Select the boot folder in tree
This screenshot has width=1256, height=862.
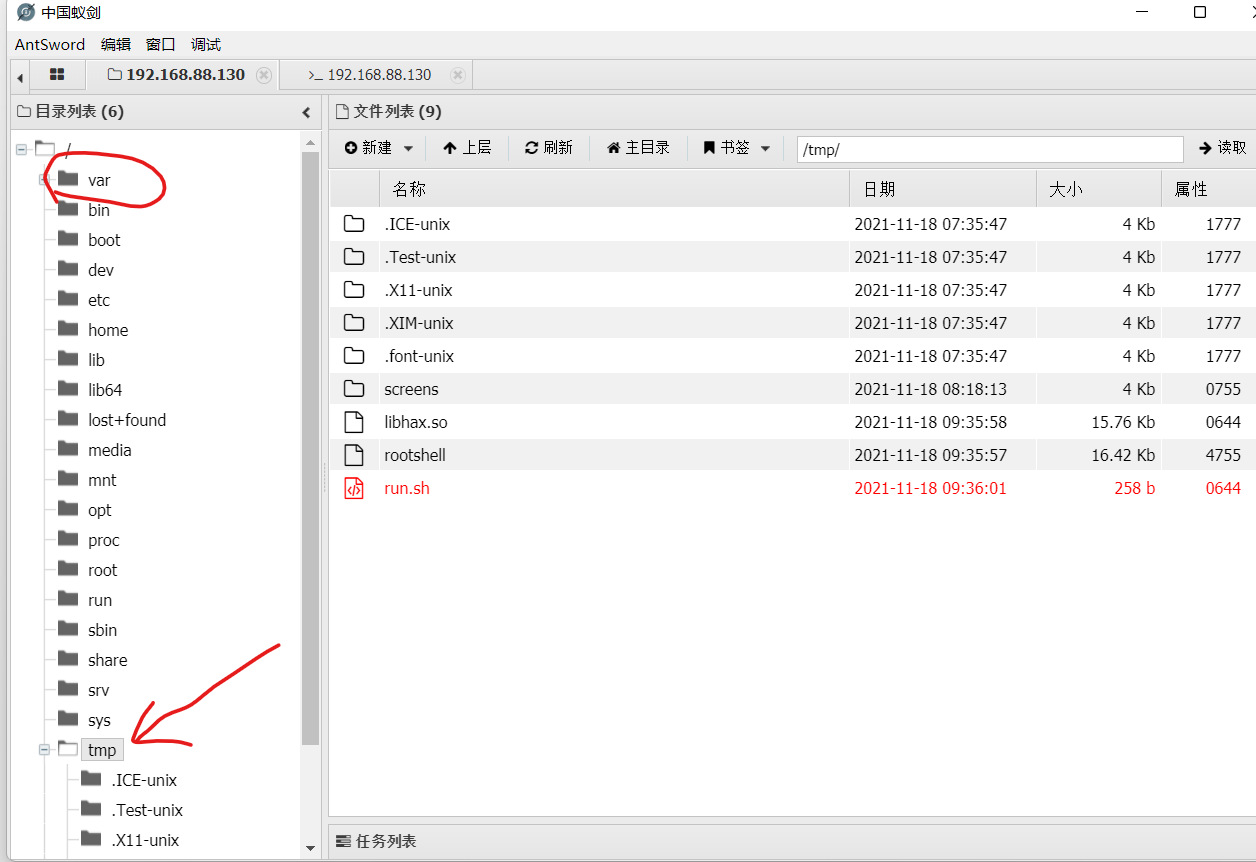[104, 240]
